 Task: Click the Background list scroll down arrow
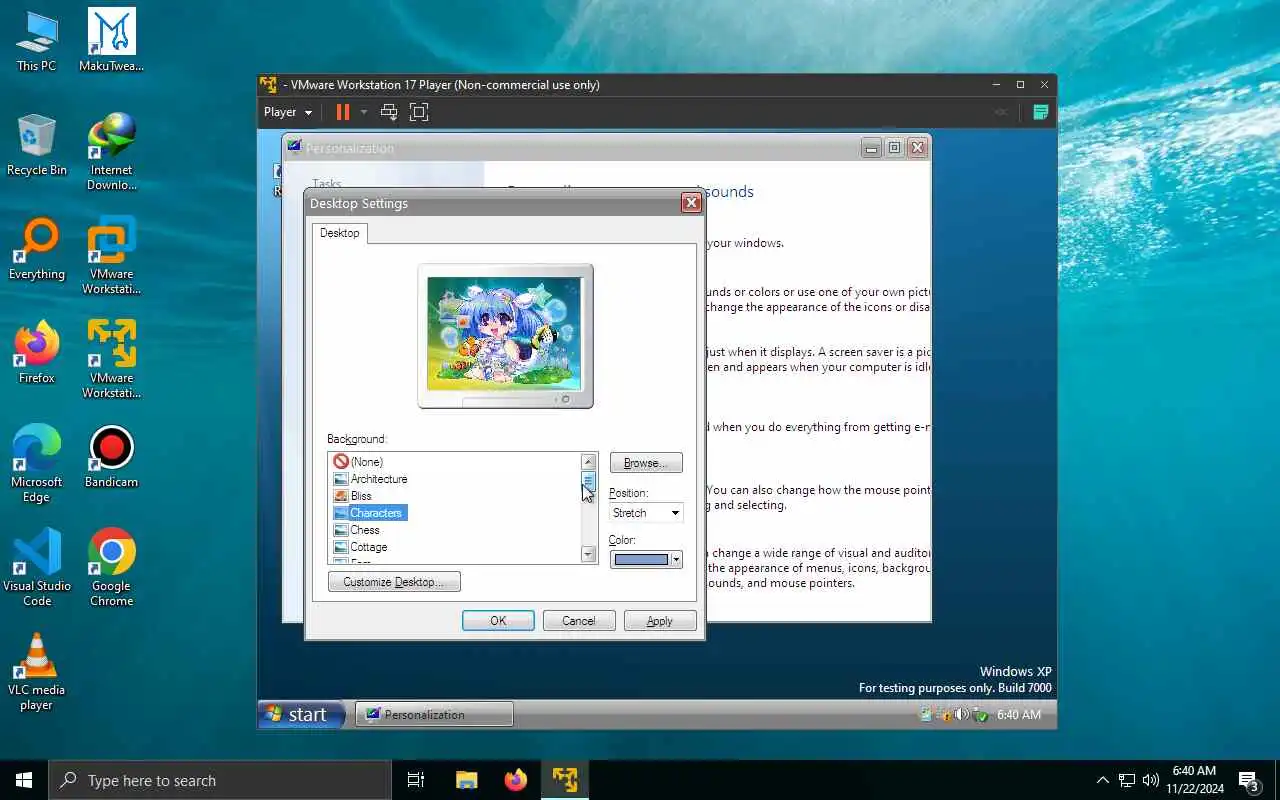click(x=588, y=554)
